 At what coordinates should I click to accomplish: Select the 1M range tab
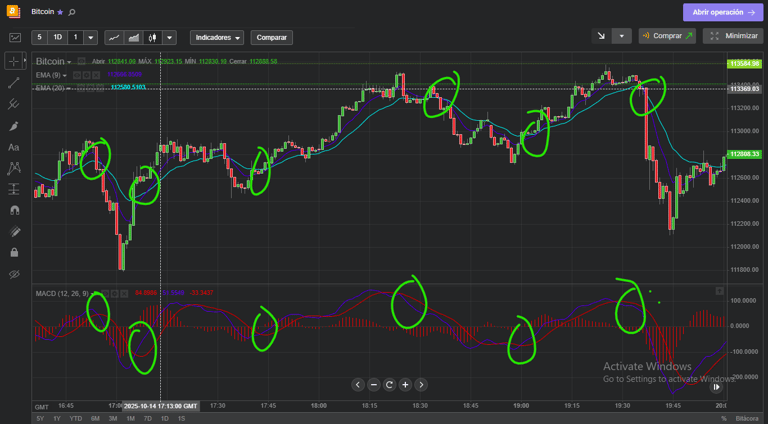point(130,419)
